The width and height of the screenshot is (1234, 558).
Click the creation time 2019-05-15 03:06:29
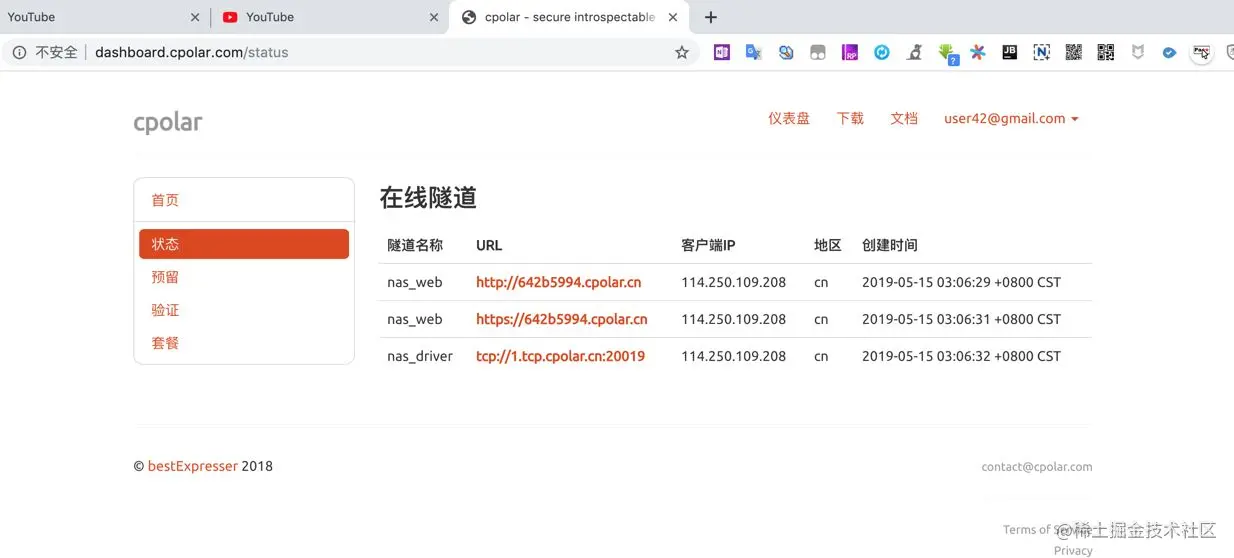click(x=961, y=282)
